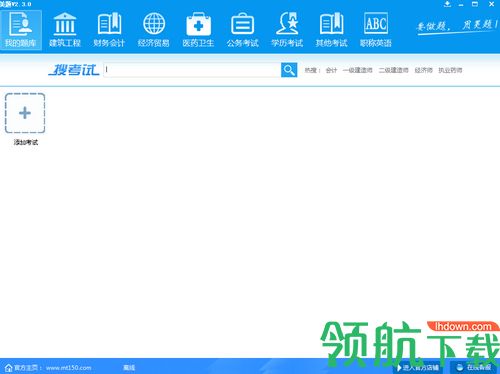500x374 pixels.
Task: Click the magnifier search button
Action: (x=289, y=70)
